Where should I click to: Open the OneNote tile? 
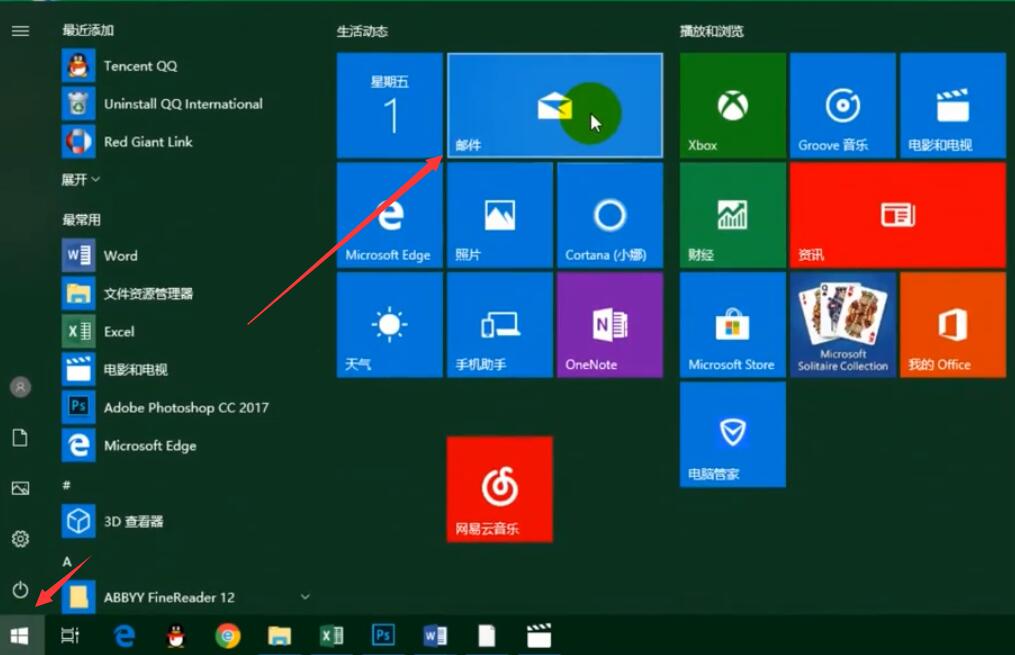pos(609,325)
